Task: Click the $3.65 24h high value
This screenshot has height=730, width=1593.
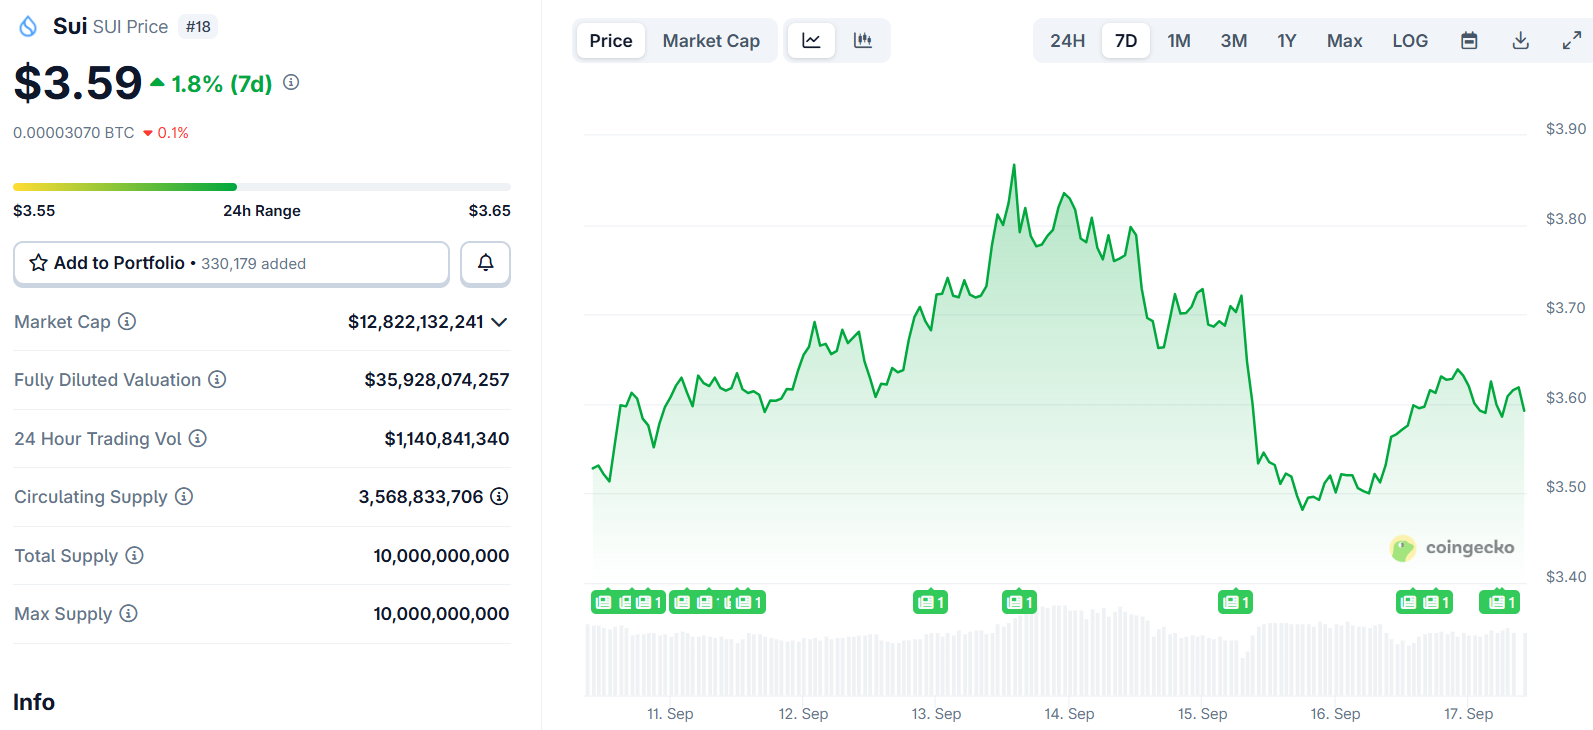Action: point(490,211)
